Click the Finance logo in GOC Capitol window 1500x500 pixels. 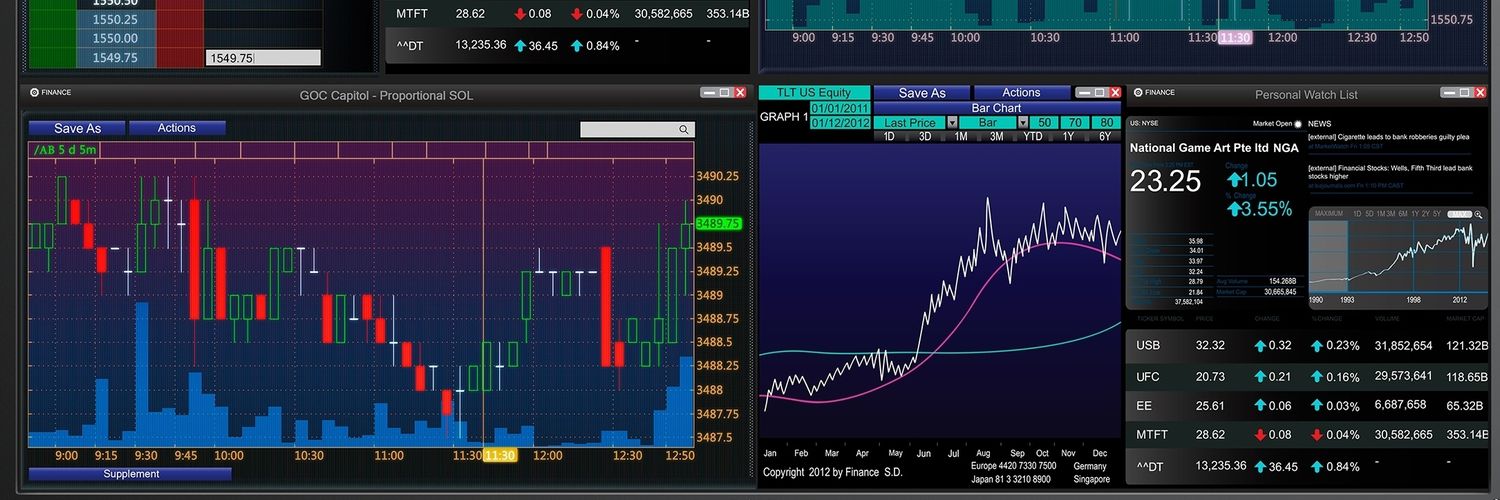coord(34,92)
